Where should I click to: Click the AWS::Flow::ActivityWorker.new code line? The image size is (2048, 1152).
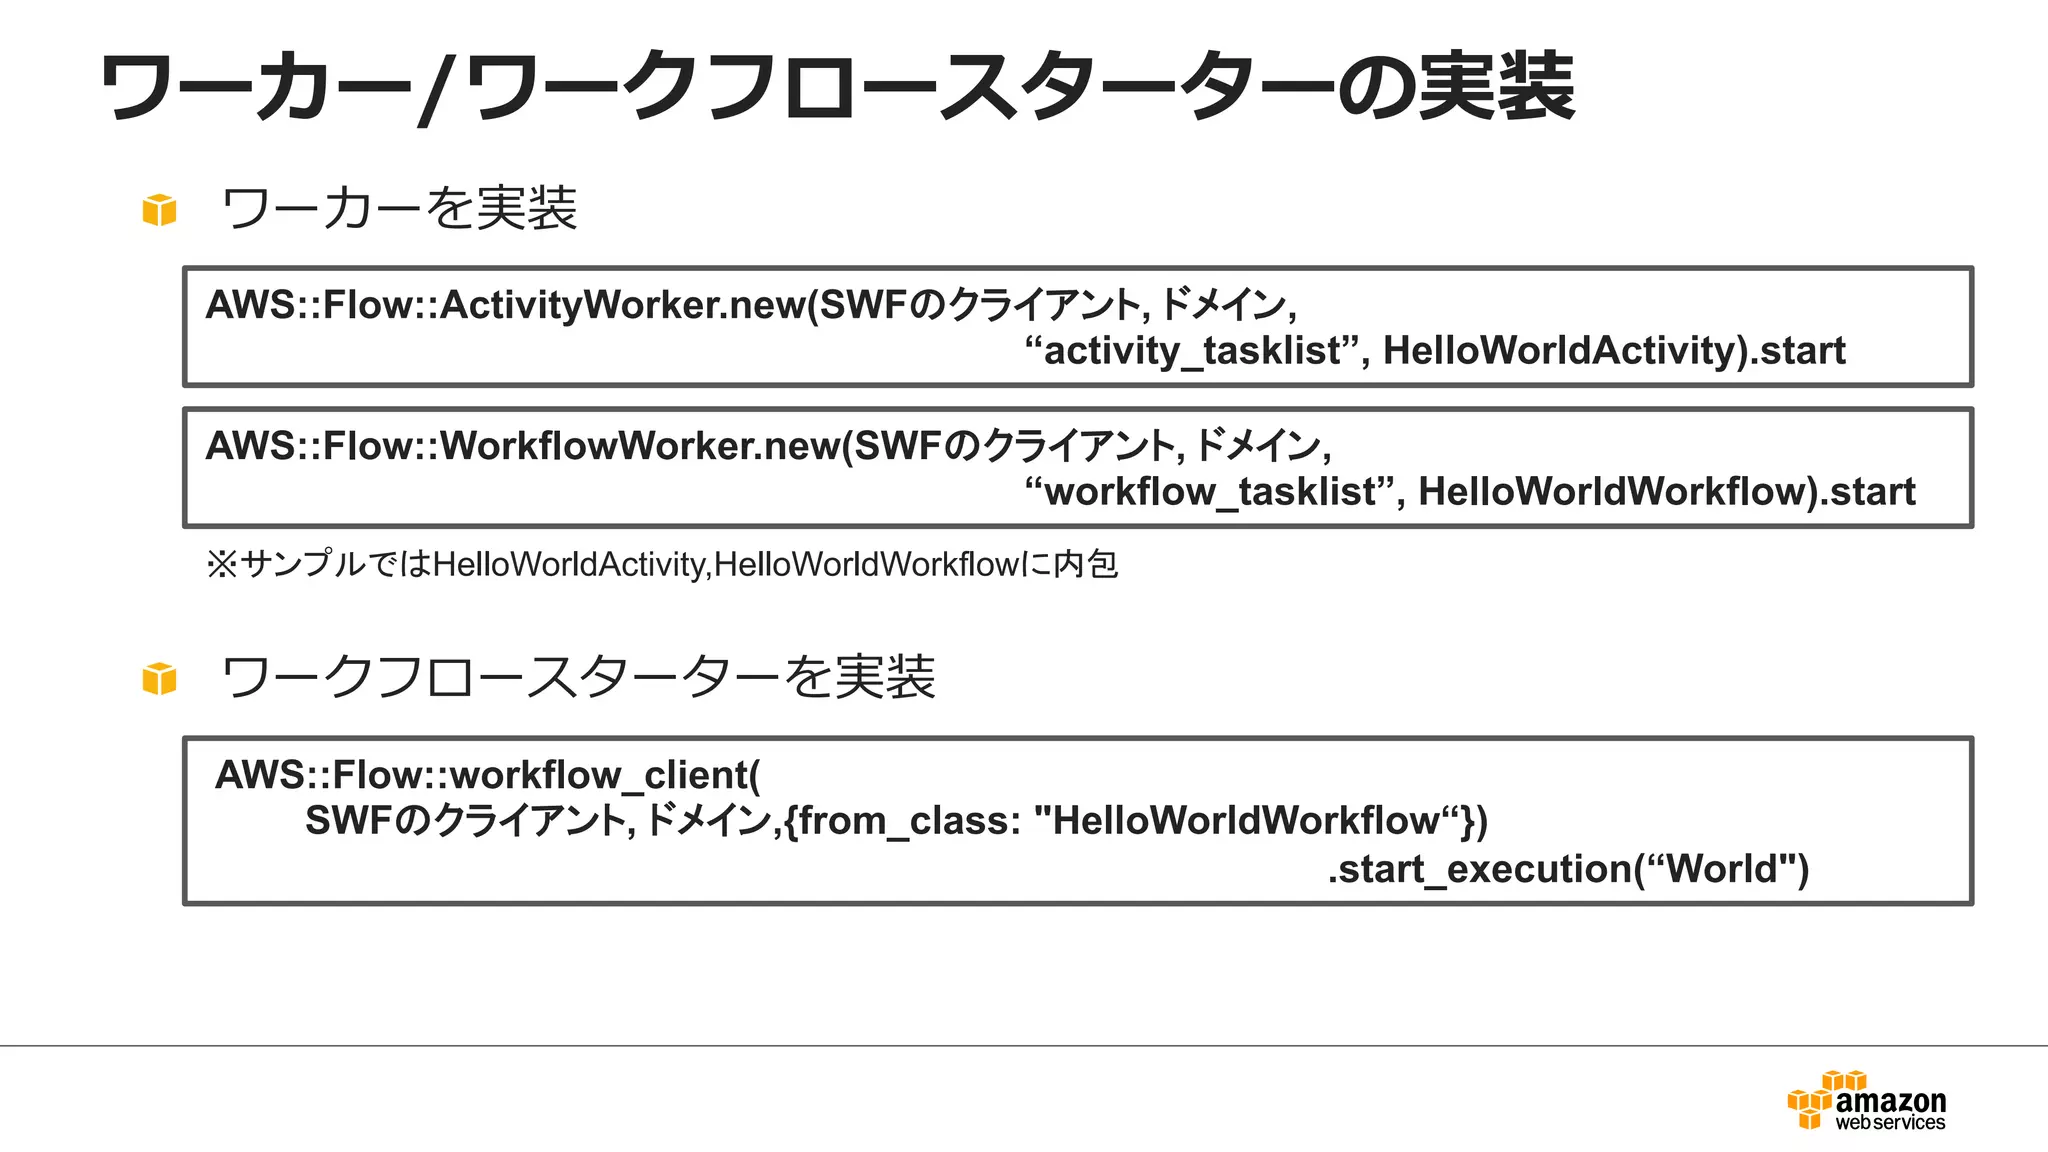751,305
